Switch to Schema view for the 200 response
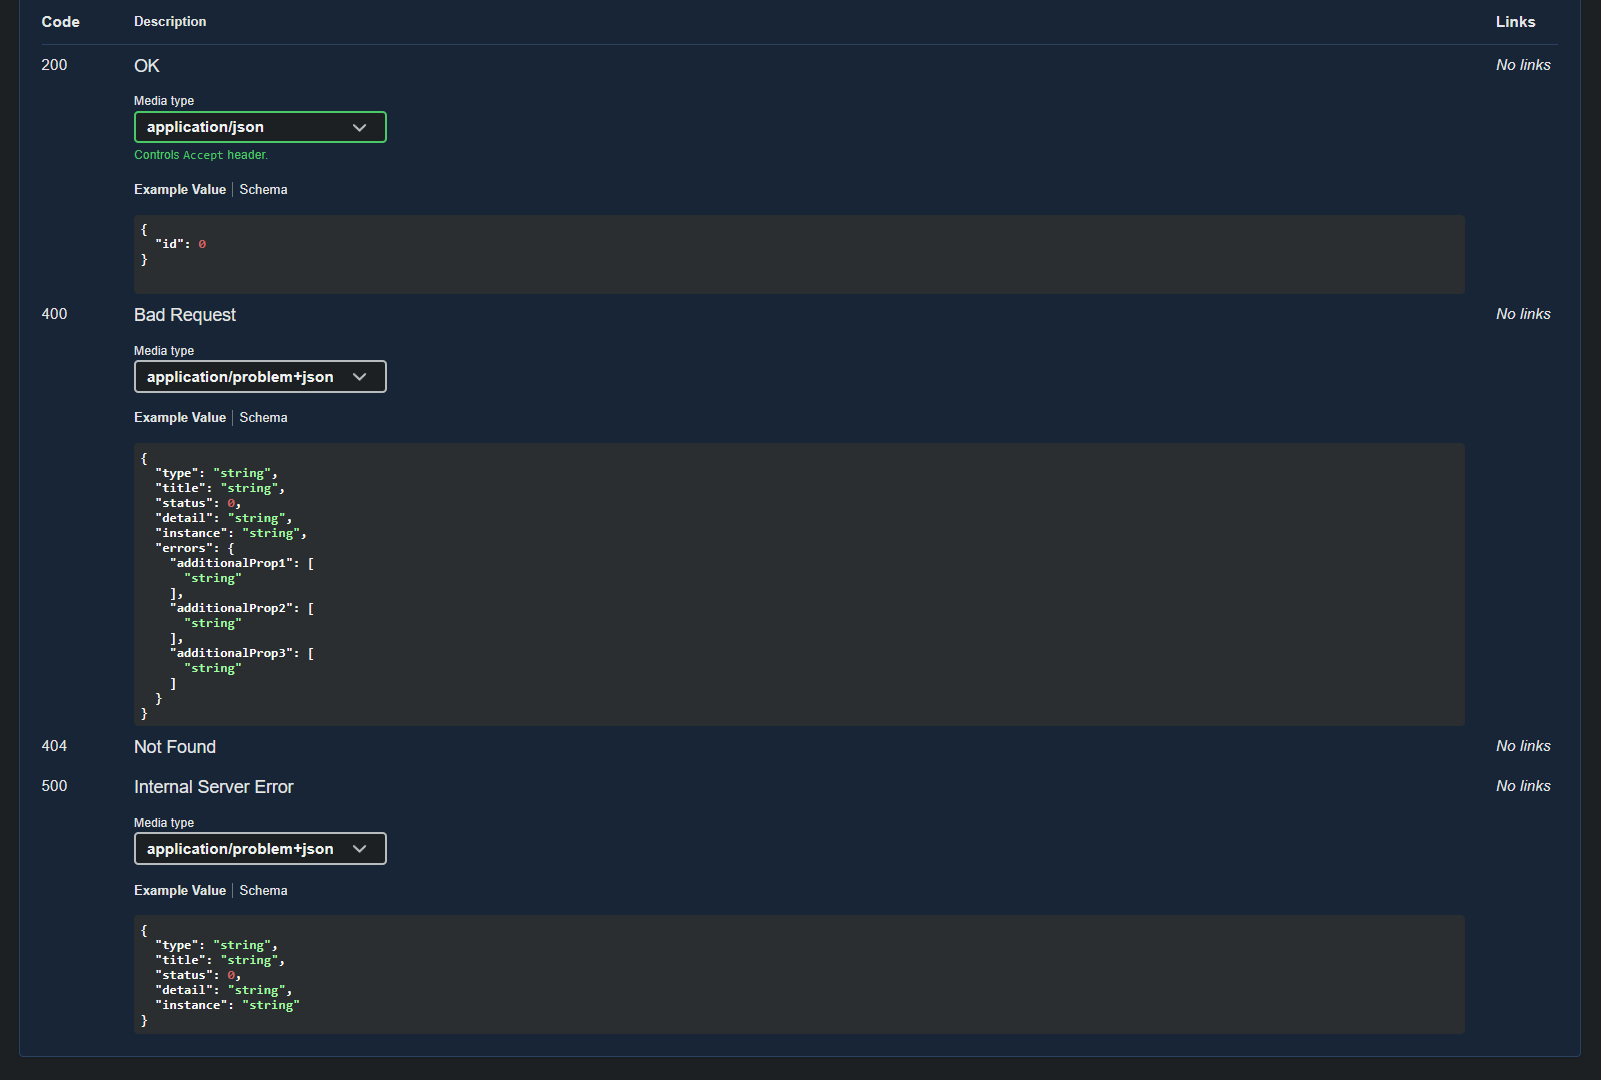1601x1080 pixels. pyautogui.click(x=263, y=189)
